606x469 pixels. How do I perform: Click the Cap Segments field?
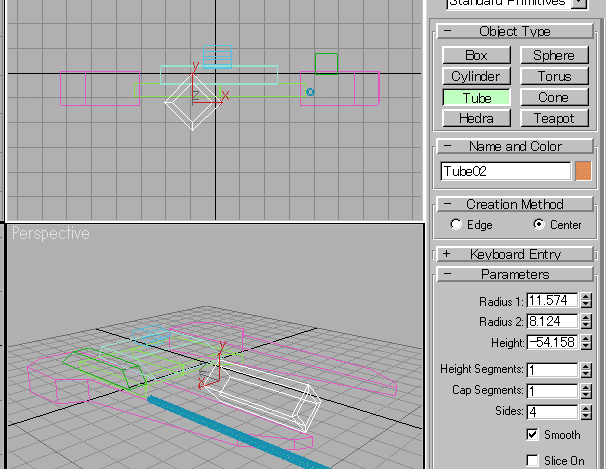tap(552, 391)
